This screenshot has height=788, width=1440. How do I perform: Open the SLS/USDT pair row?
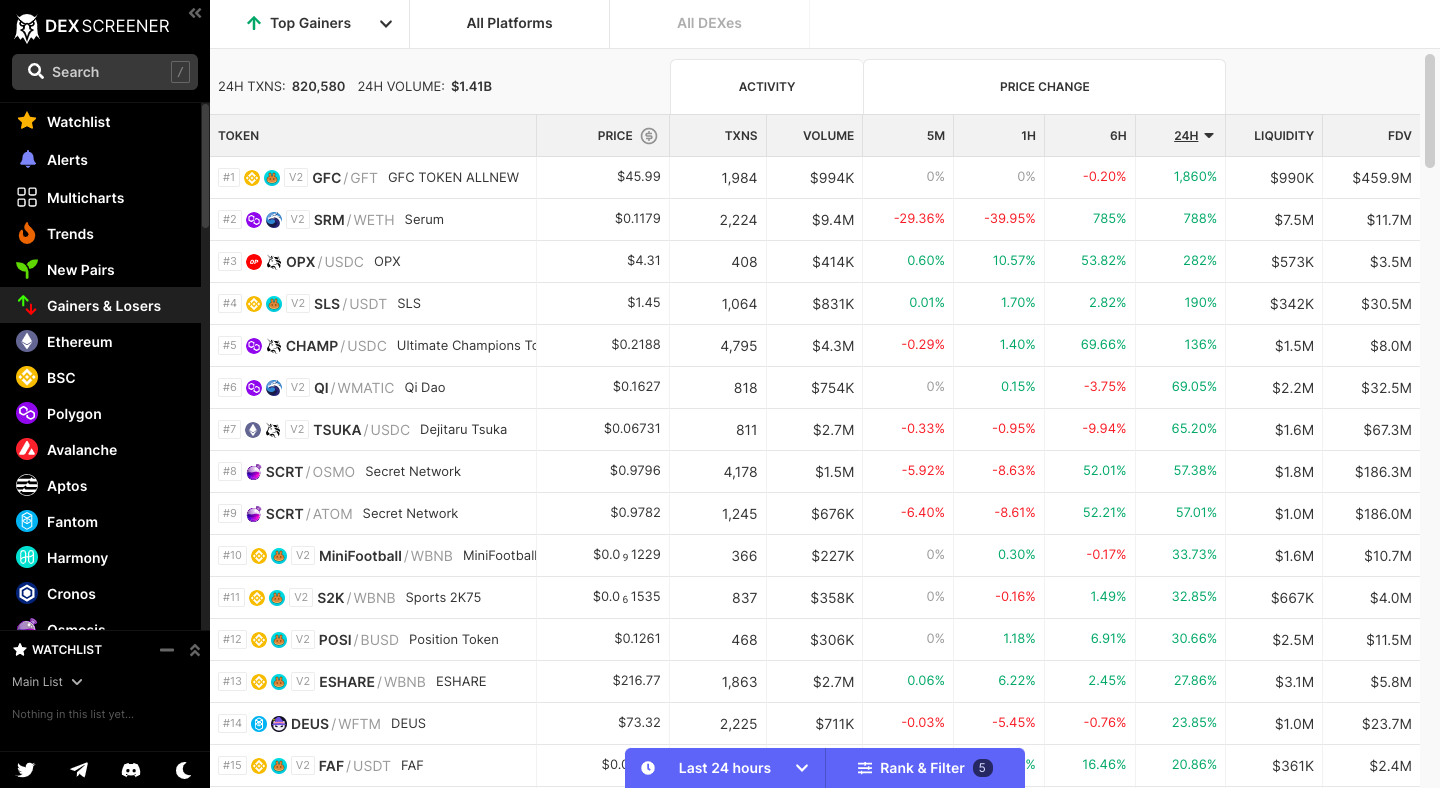coord(815,304)
